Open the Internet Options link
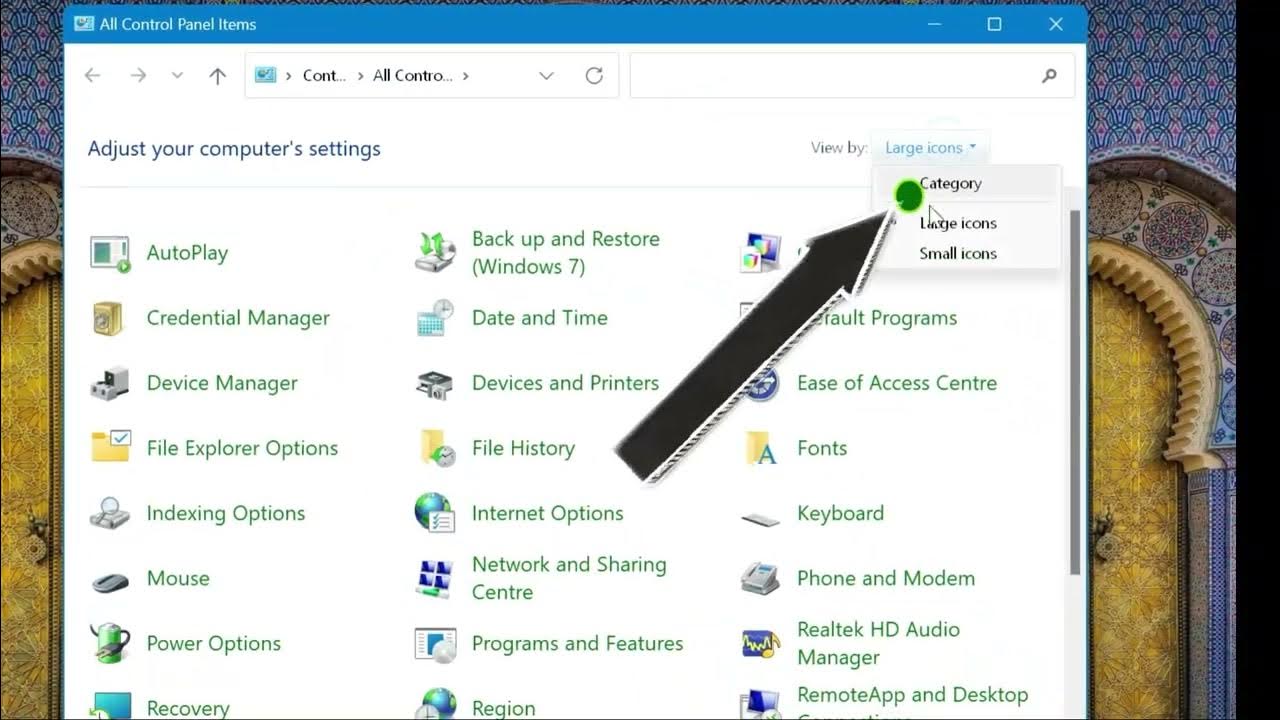Image resolution: width=1280 pixels, height=720 pixels. tap(548, 513)
